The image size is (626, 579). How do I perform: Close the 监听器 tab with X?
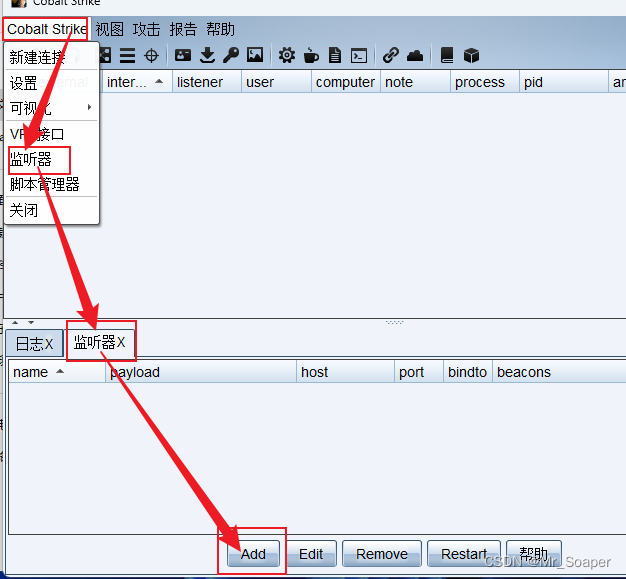(x=121, y=342)
